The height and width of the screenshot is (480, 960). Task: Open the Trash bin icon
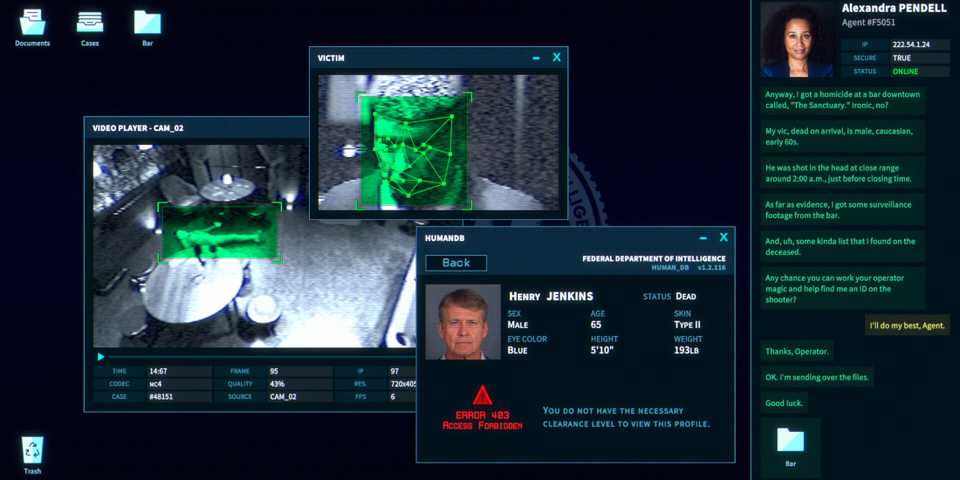[33, 451]
